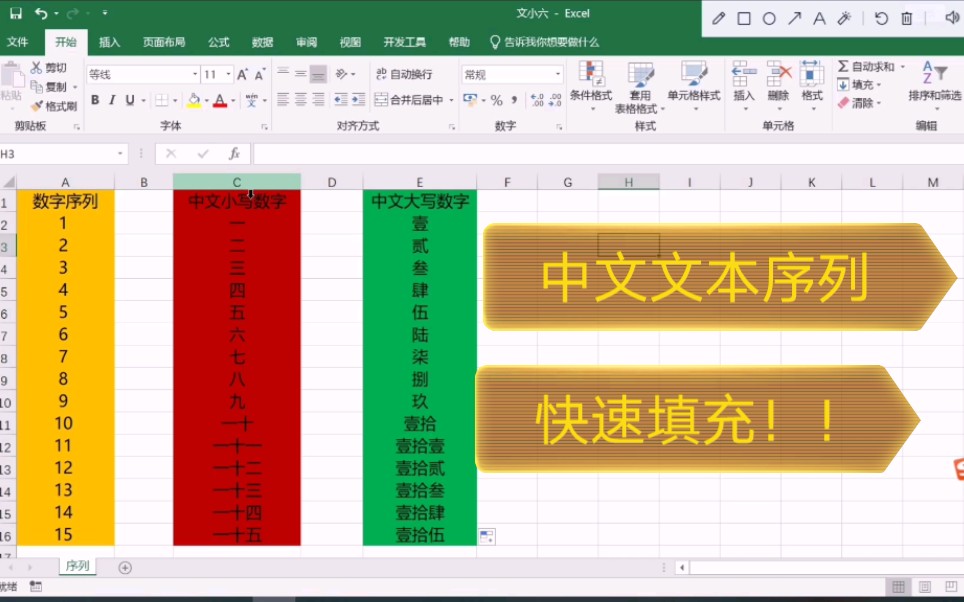The height and width of the screenshot is (602, 964).
Task: Toggle bold formatting
Action: coord(95,100)
